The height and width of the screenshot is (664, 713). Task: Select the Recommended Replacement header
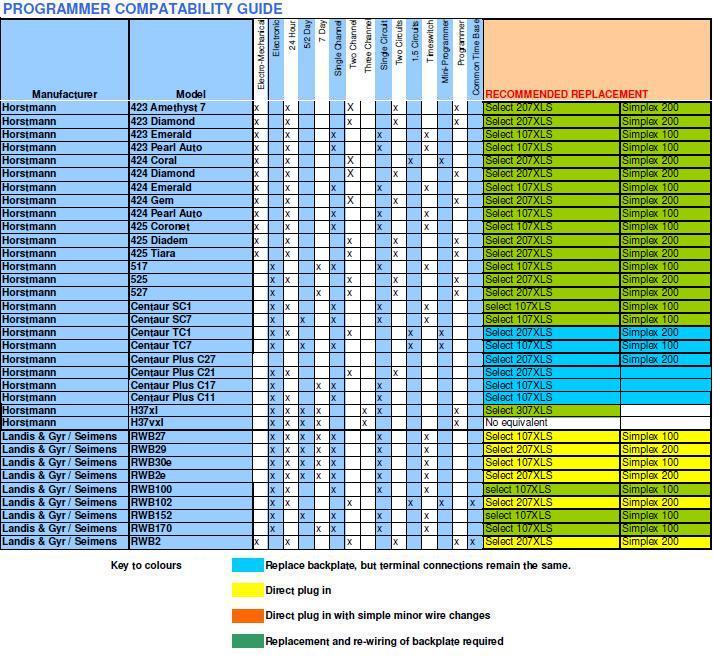click(x=566, y=94)
